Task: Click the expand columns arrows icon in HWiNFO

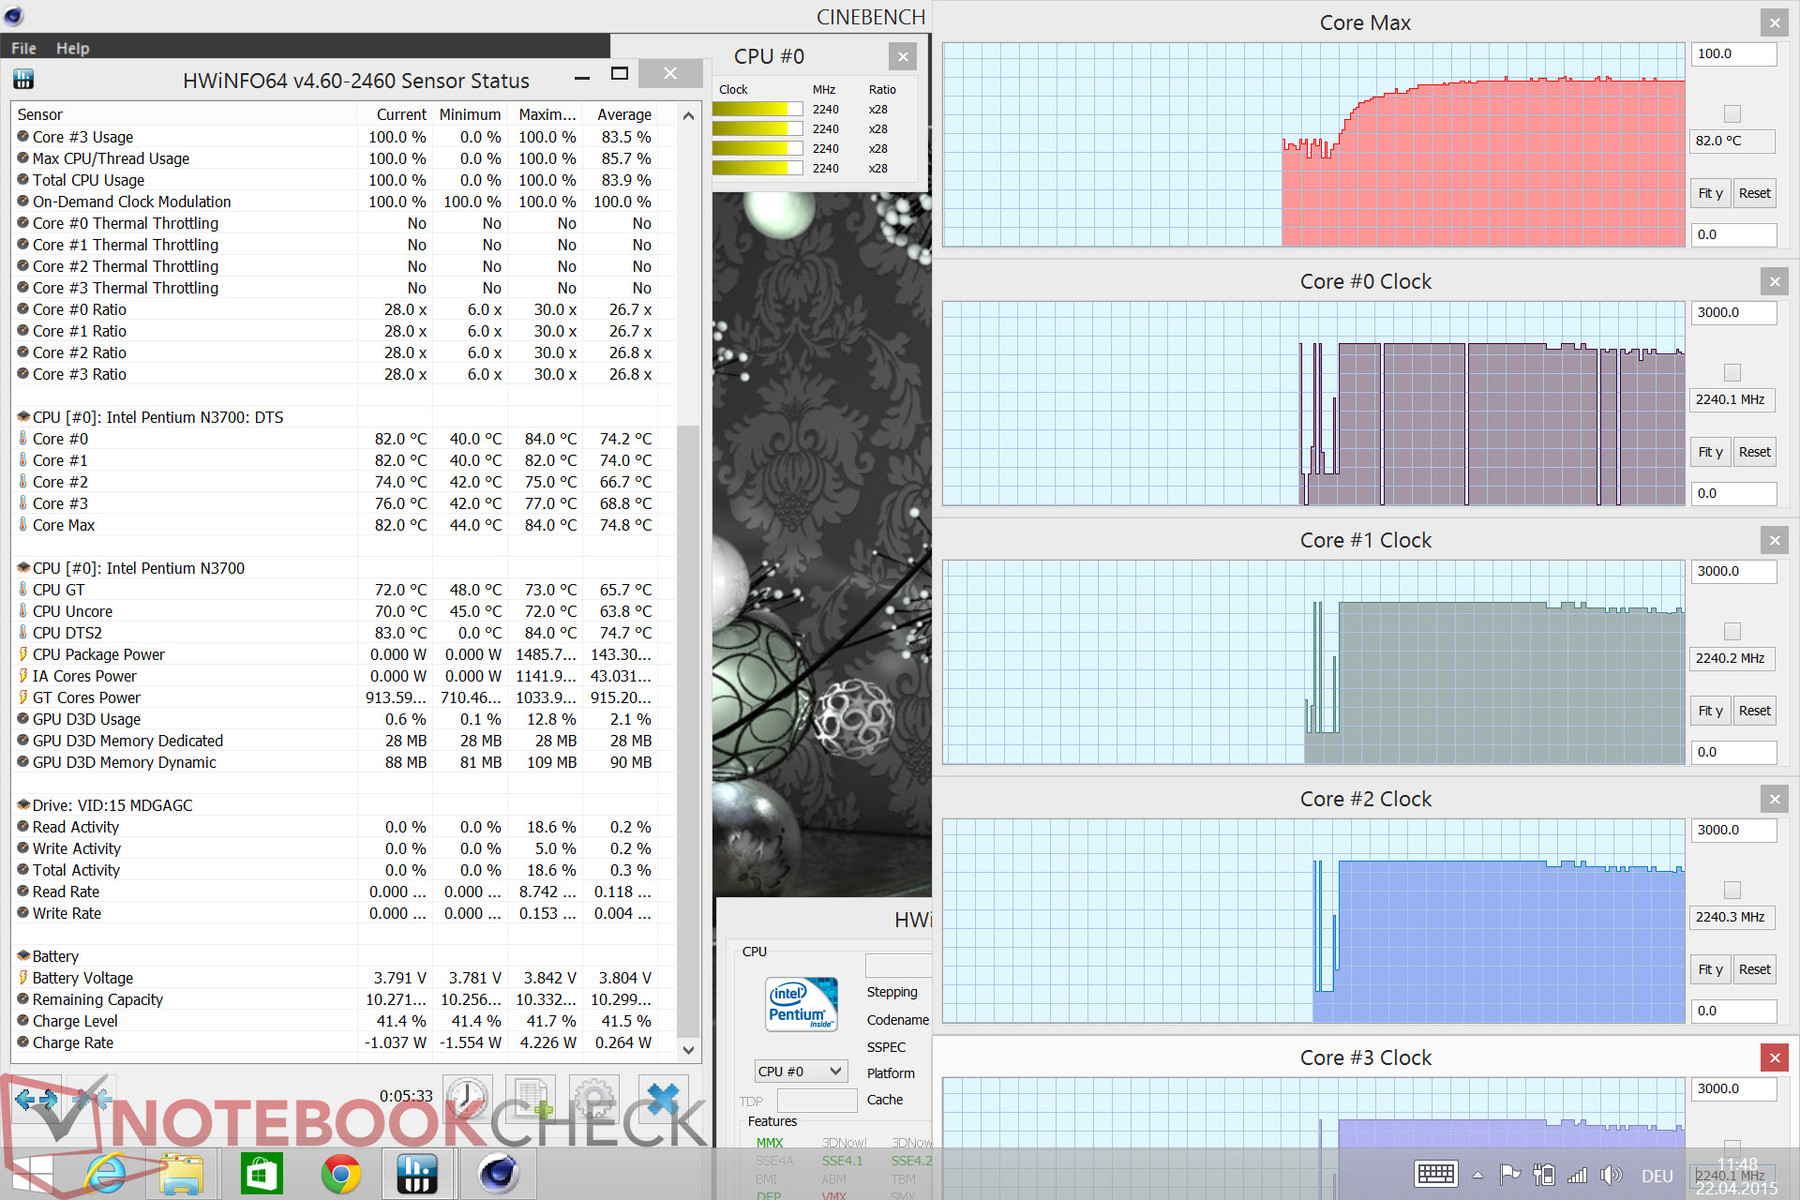Action: [37, 1099]
